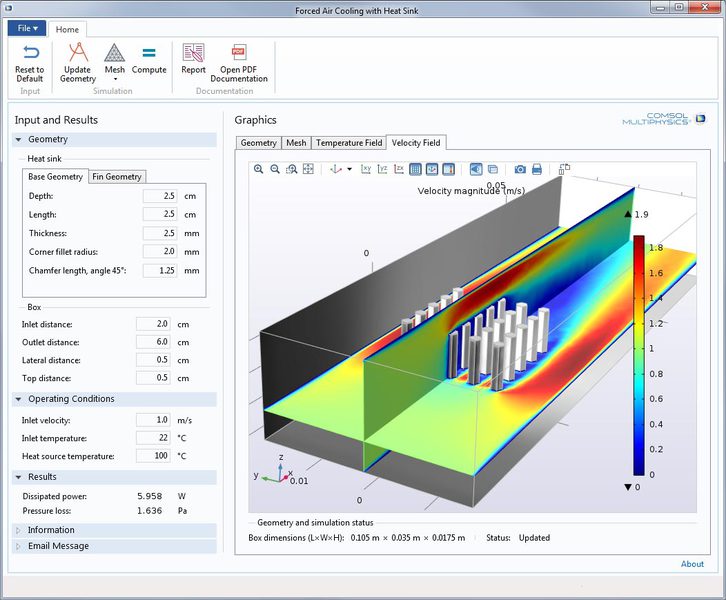The height and width of the screenshot is (600, 726).
Task: Switch to the Temperature Field tab
Action: pos(348,143)
